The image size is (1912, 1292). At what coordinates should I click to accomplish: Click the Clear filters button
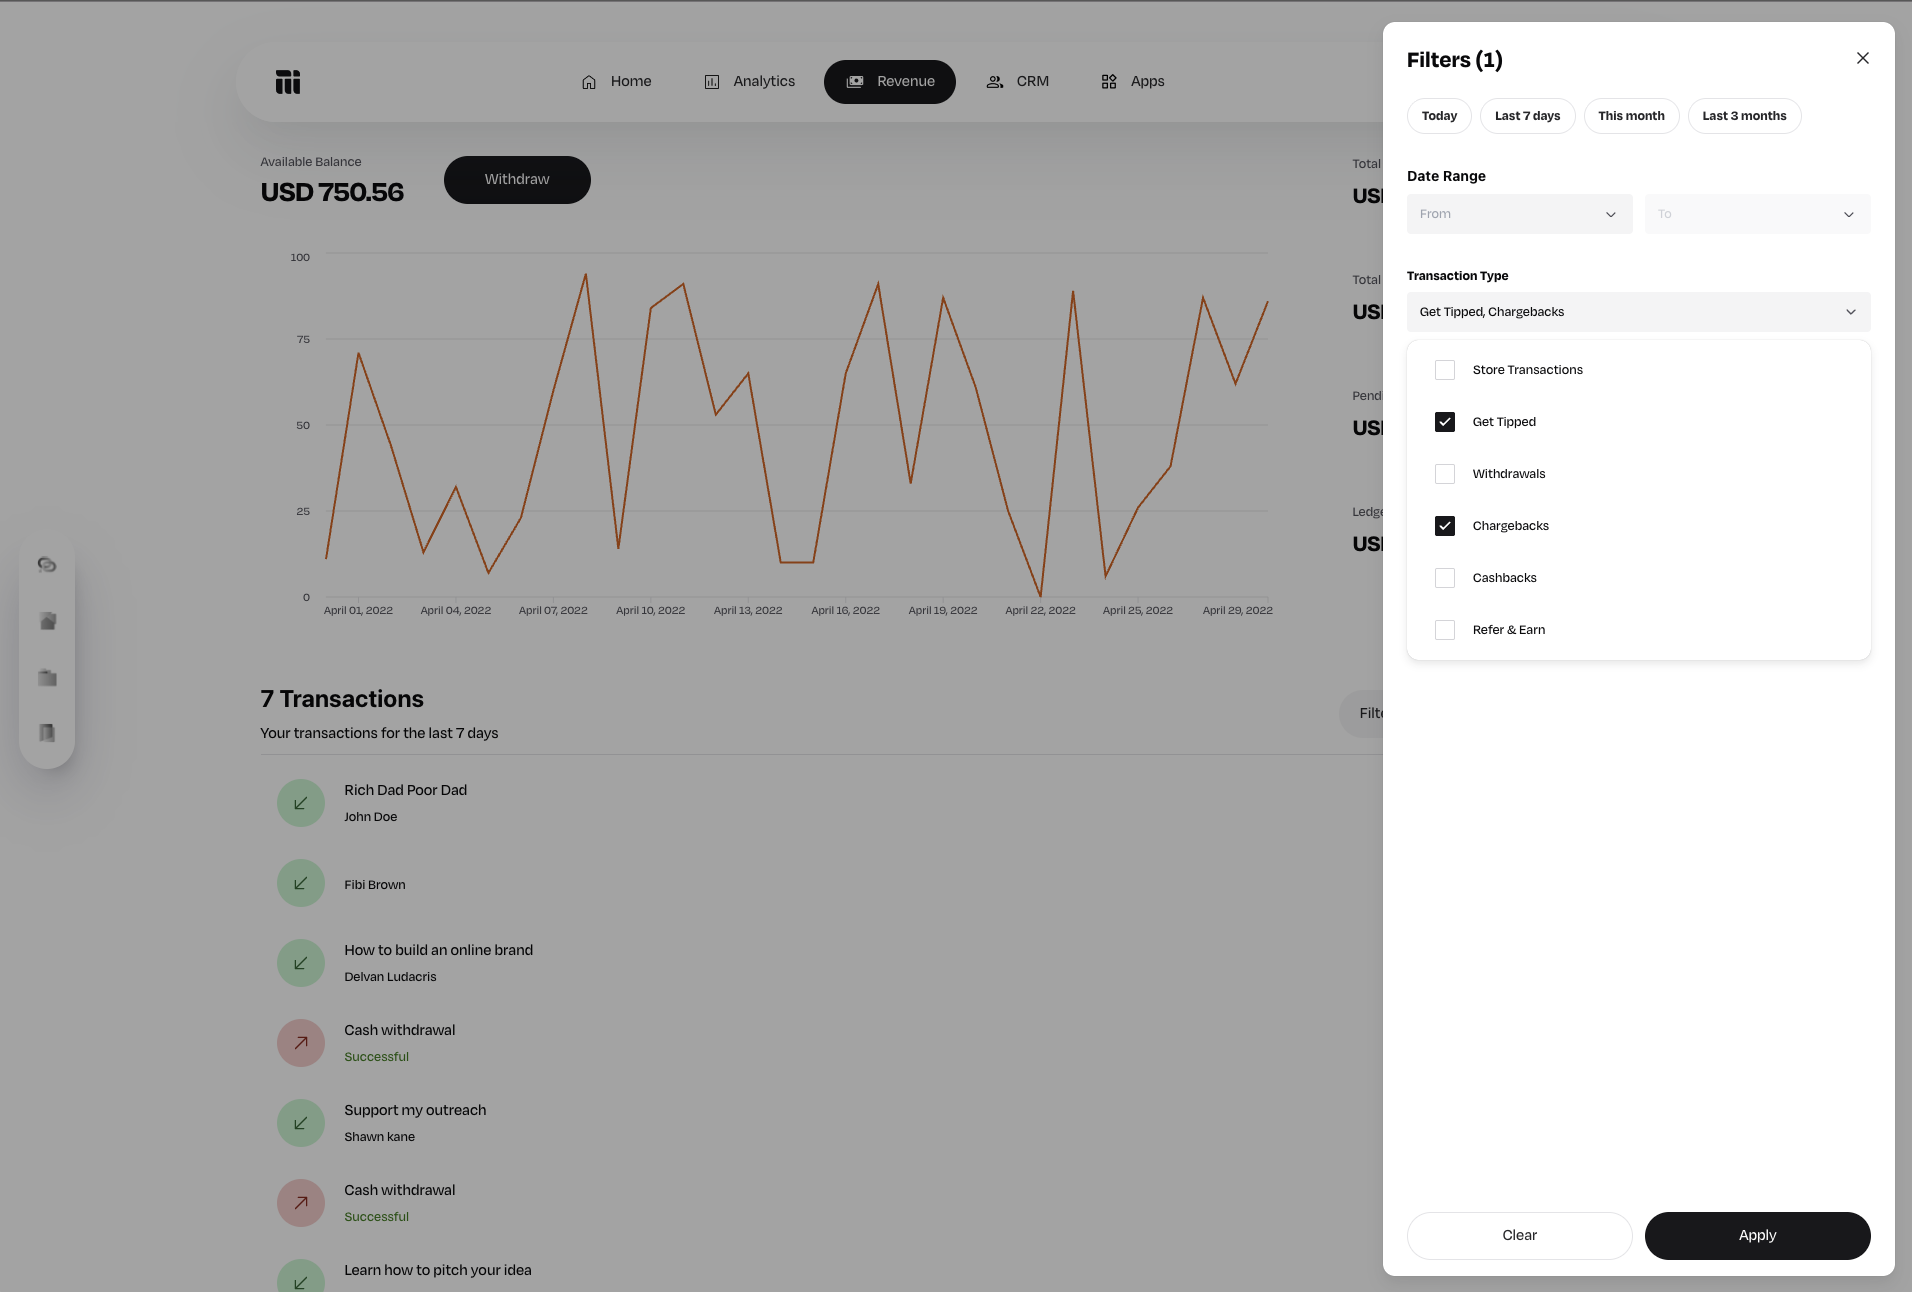coord(1519,1236)
